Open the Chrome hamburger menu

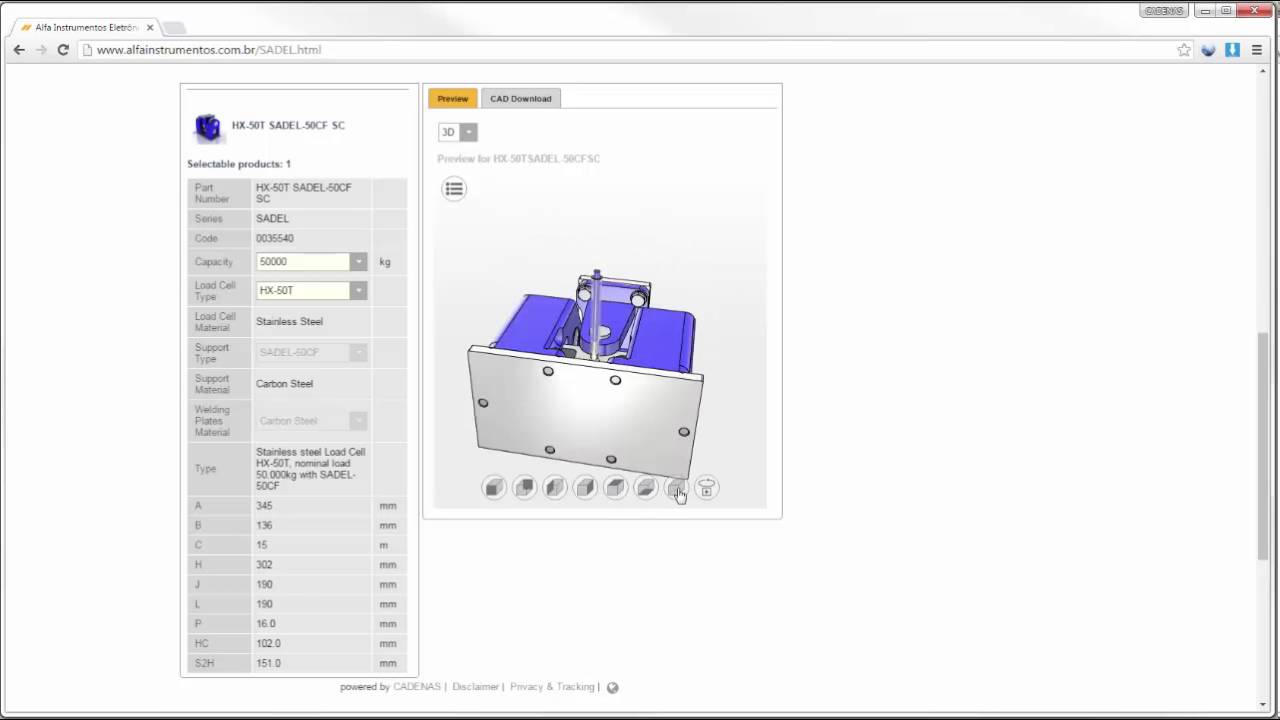click(x=1257, y=49)
